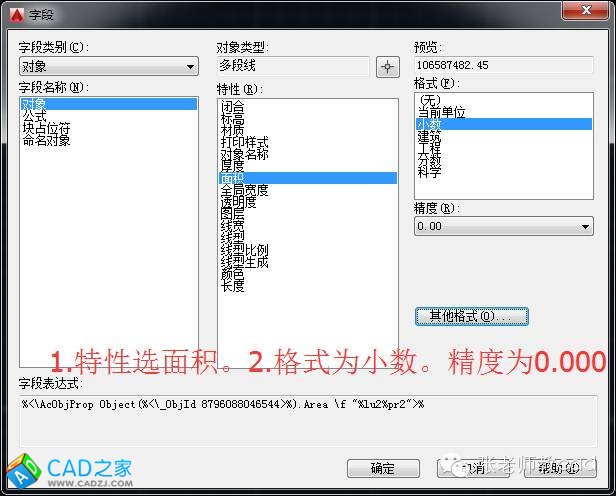Open the field category dropdown
The width and height of the screenshot is (616, 496).
(108, 67)
